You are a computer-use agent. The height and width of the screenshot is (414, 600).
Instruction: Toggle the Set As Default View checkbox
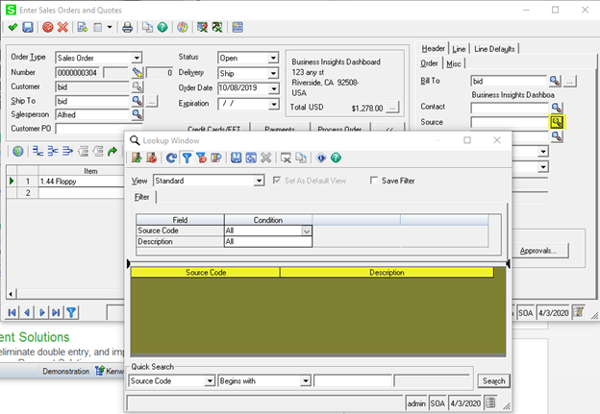(277, 181)
